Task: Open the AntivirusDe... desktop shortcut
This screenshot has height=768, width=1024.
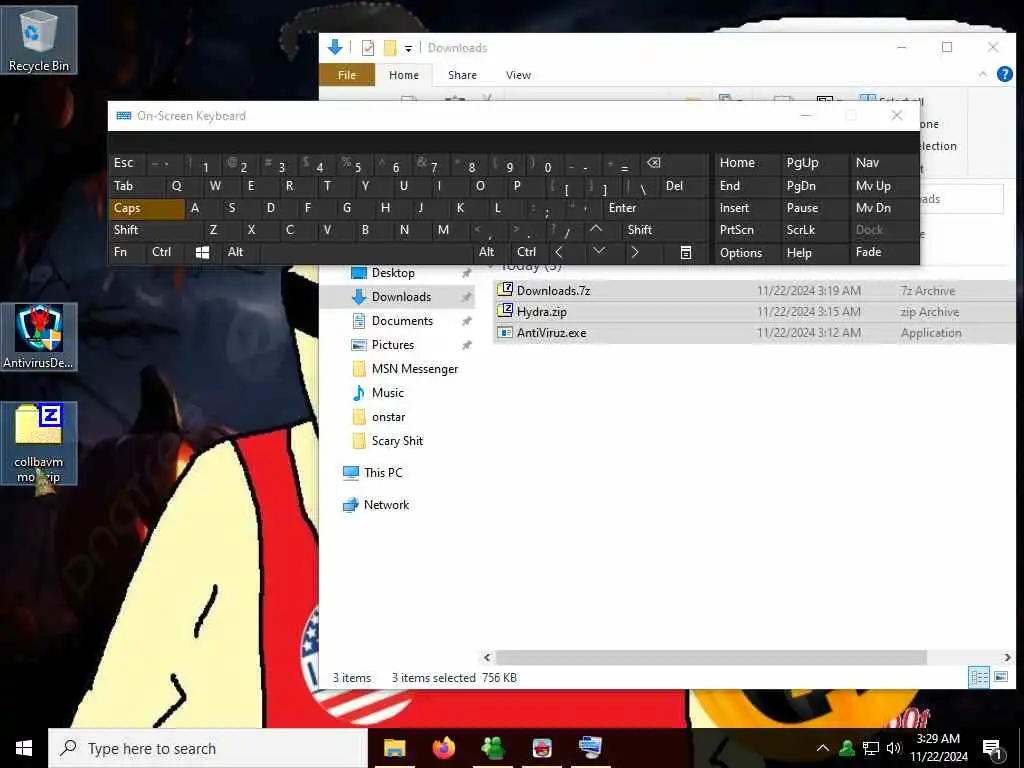Action: coord(39,337)
